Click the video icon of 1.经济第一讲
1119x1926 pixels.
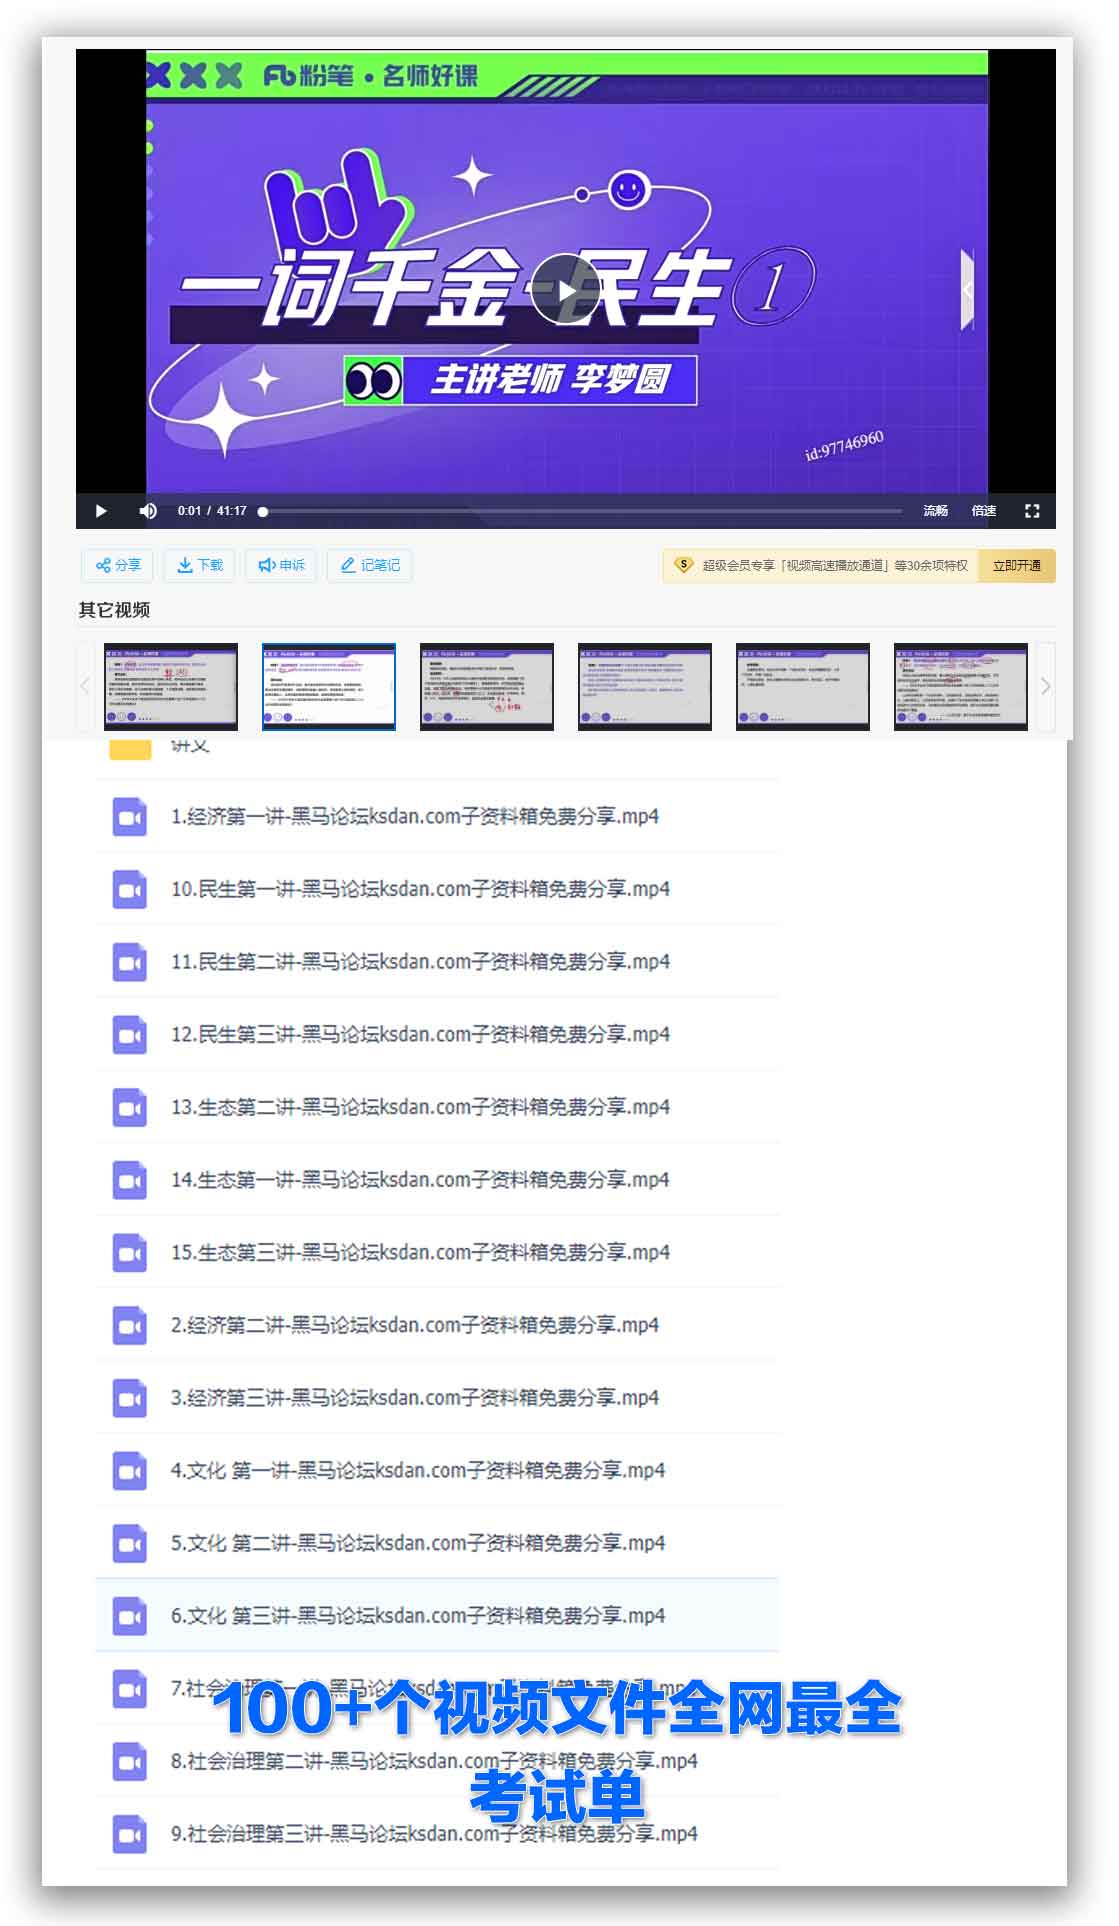tap(130, 816)
